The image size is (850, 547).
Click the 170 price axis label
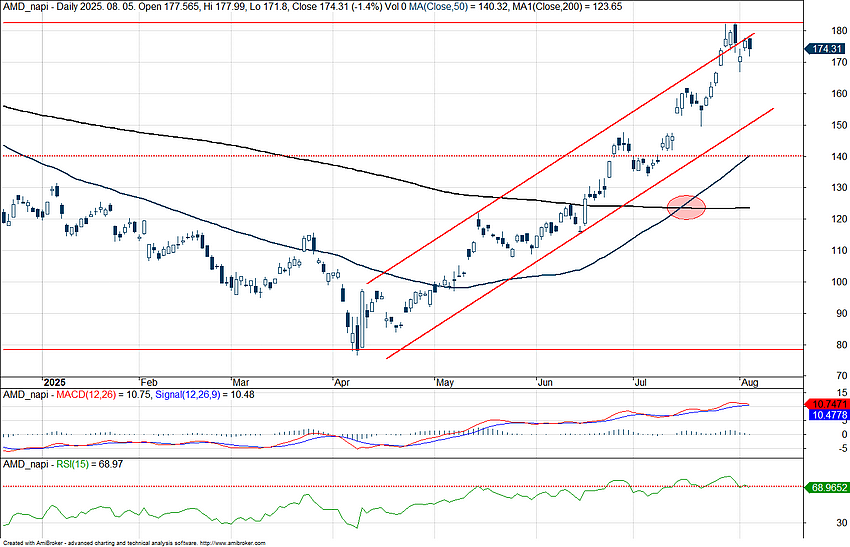coord(839,62)
